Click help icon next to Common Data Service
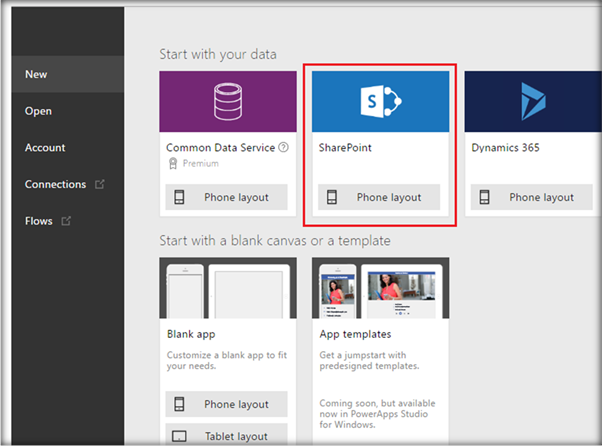The height and width of the screenshot is (446, 602). click(283, 147)
